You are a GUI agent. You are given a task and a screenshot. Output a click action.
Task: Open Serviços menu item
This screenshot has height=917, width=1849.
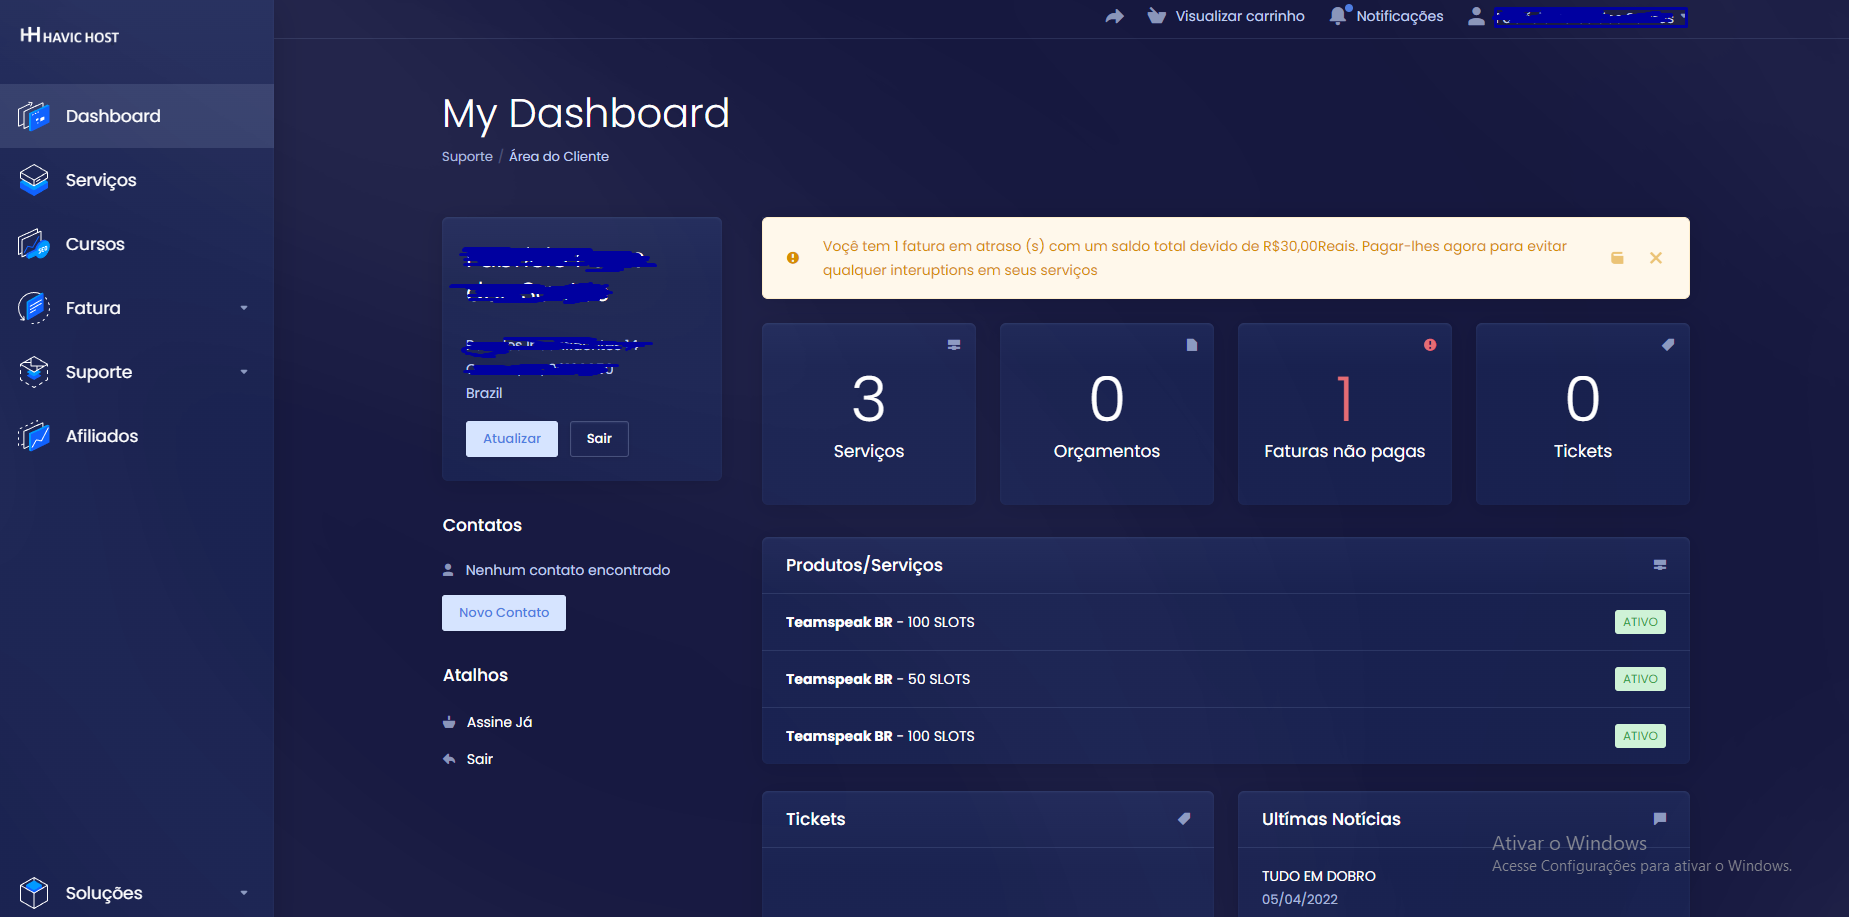click(137, 180)
